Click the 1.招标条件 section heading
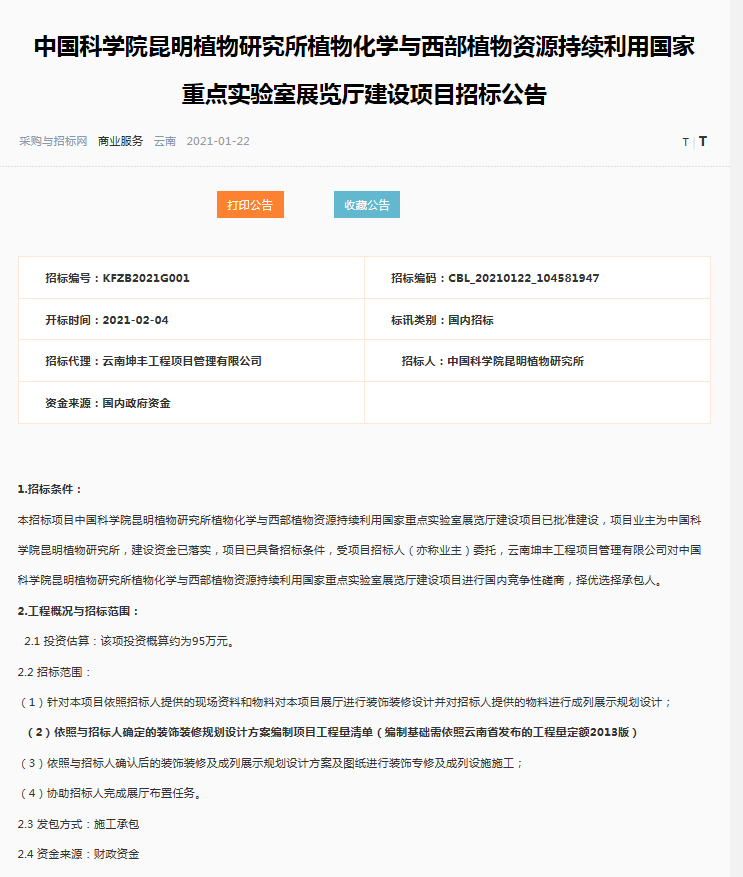 [x=51, y=489]
